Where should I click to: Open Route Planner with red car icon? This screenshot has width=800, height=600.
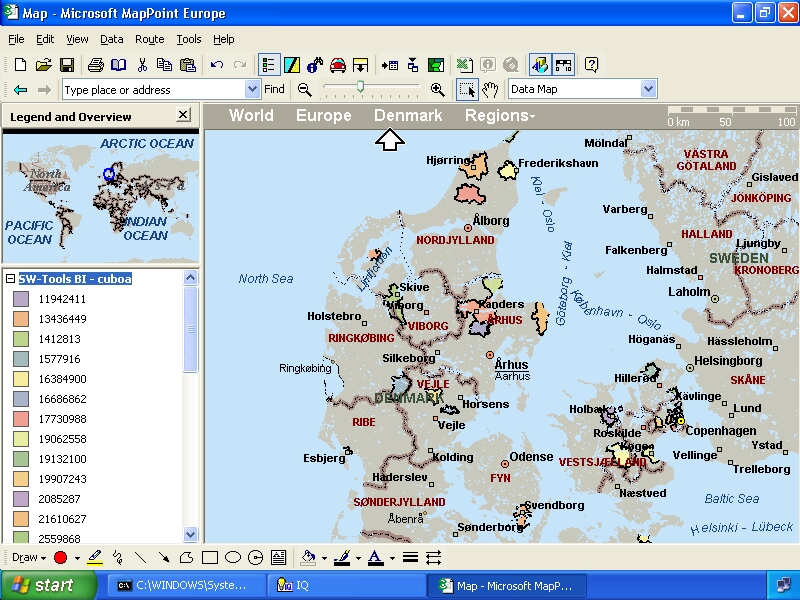338,65
